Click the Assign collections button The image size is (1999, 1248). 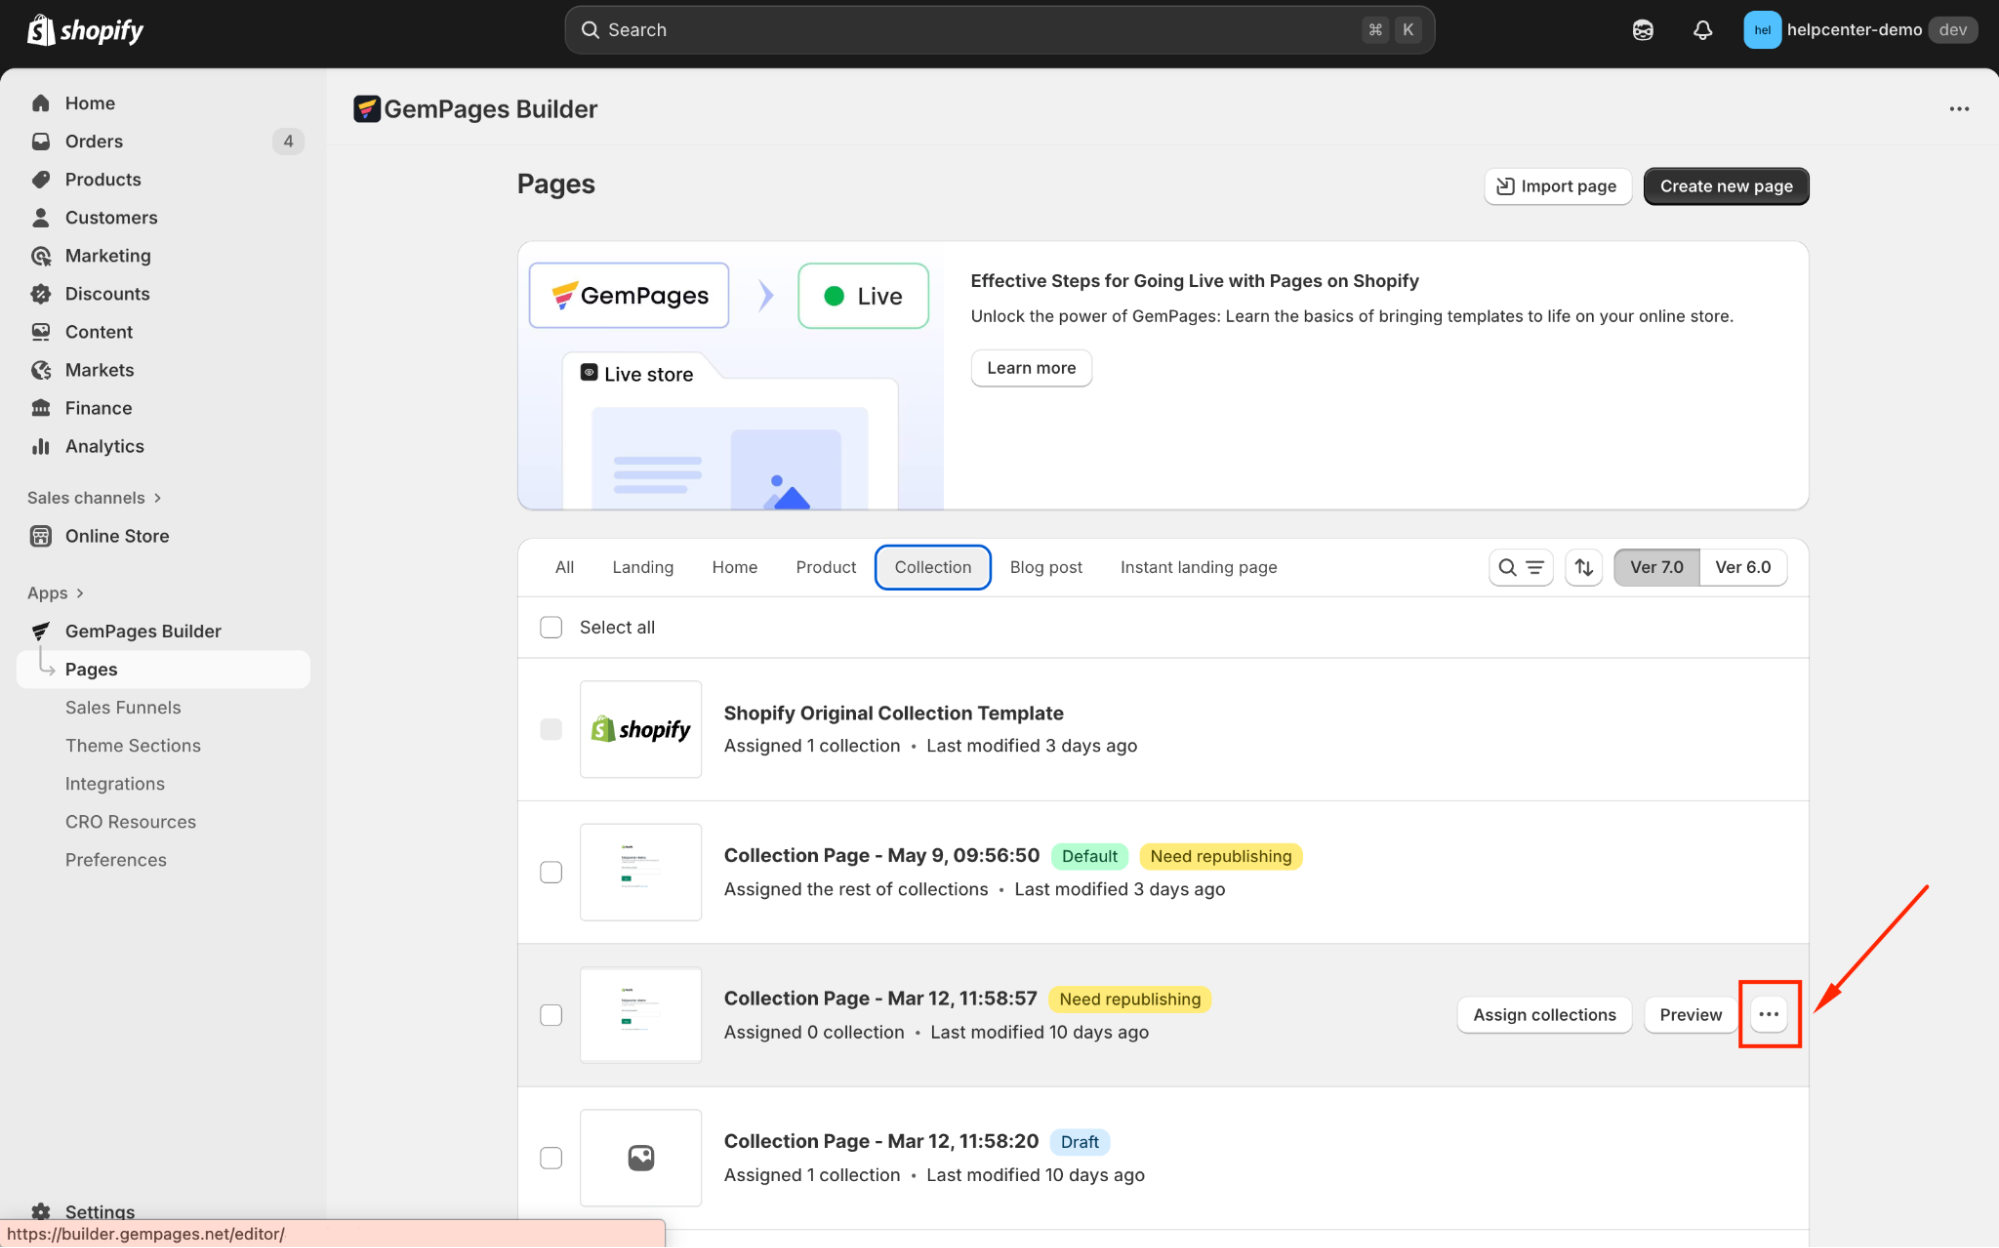1543,1015
